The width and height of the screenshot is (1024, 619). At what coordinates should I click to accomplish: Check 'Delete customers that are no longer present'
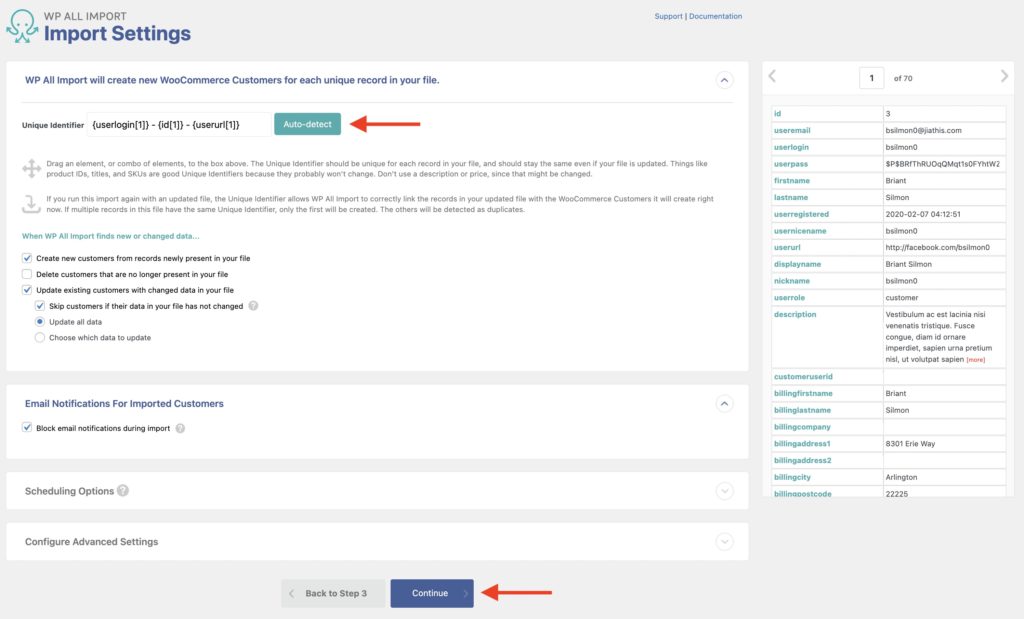tap(27, 274)
